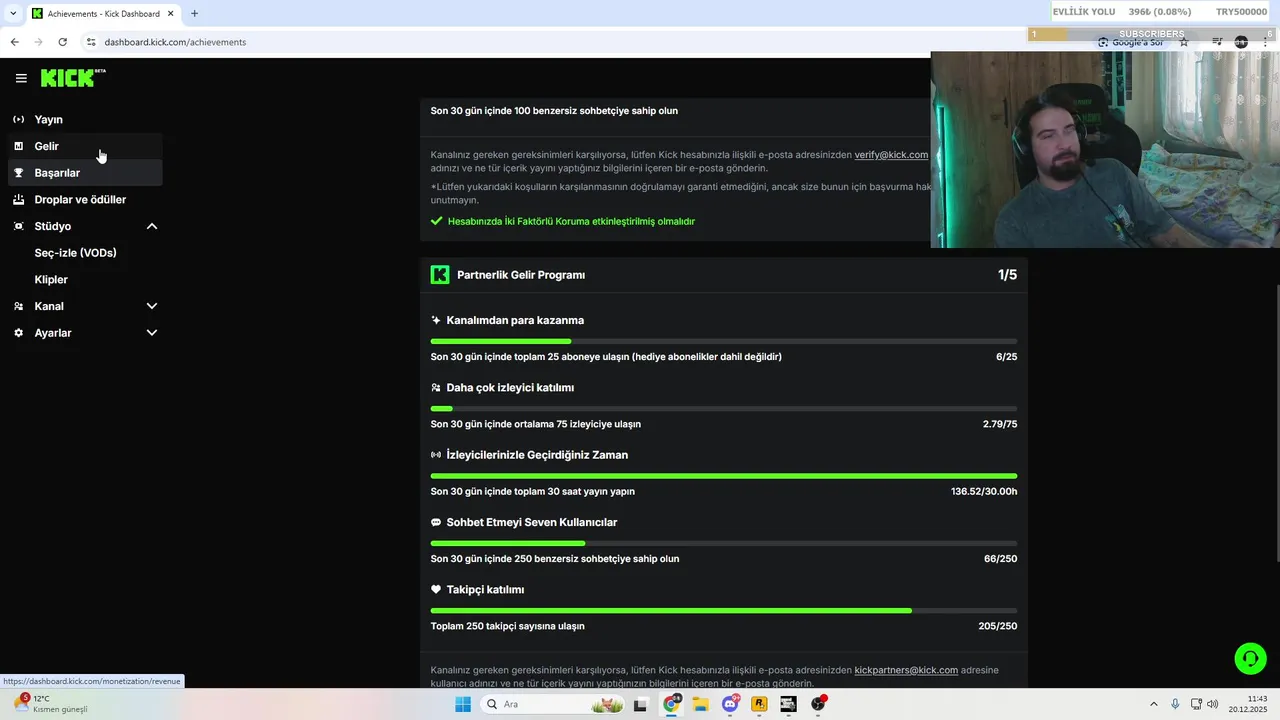This screenshot has height=720, width=1280.
Task: Expand the Kanal section chevron
Action: [152, 306]
